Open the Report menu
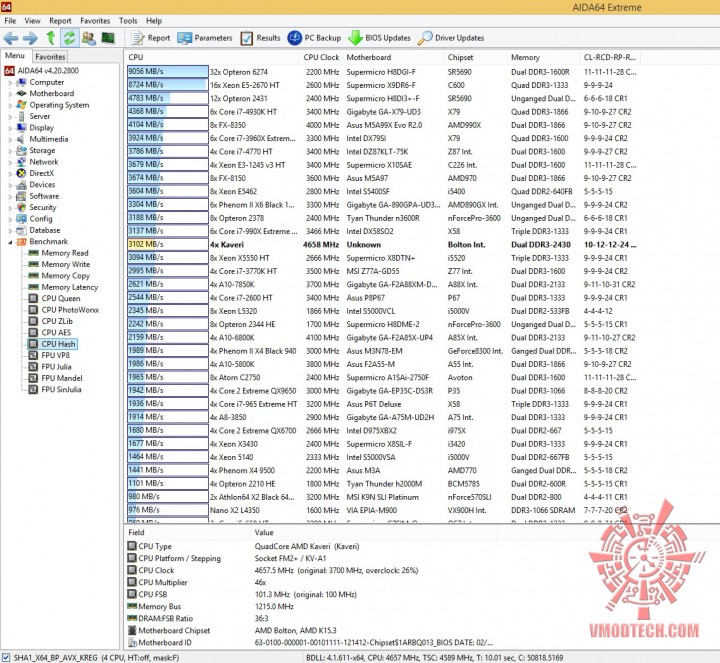 pos(60,21)
